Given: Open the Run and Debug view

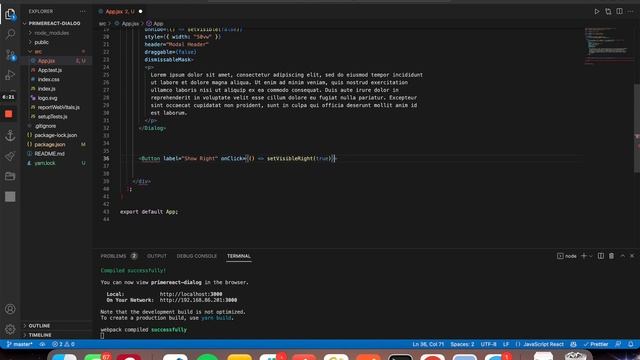Looking at the screenshot, I should [x=10, y=75].
